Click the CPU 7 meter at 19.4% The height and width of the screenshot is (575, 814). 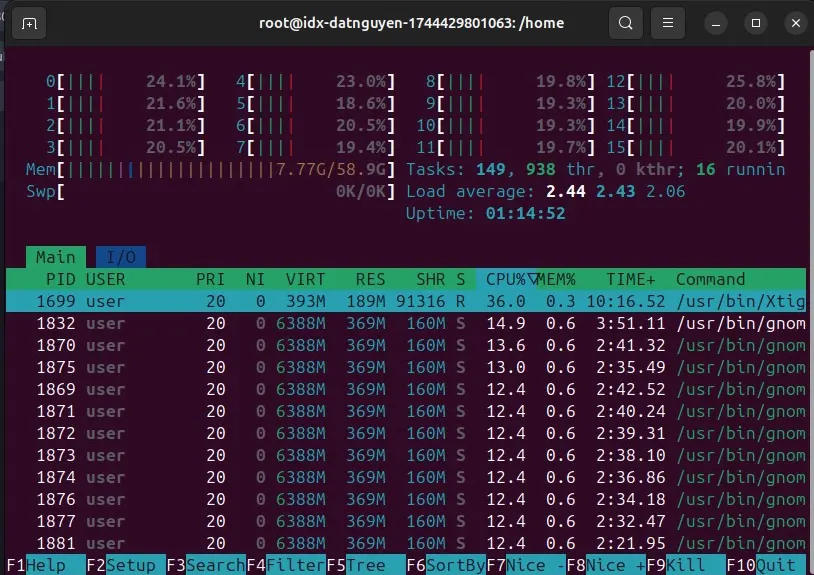point(316,147)
